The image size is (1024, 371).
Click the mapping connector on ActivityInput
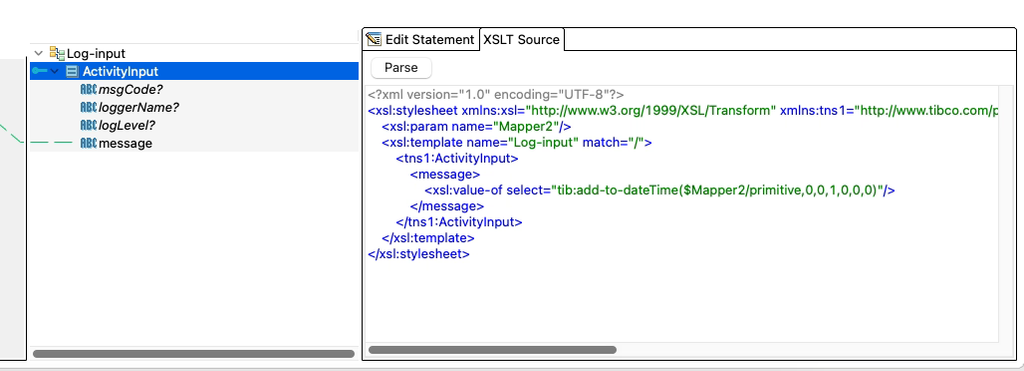39,72
